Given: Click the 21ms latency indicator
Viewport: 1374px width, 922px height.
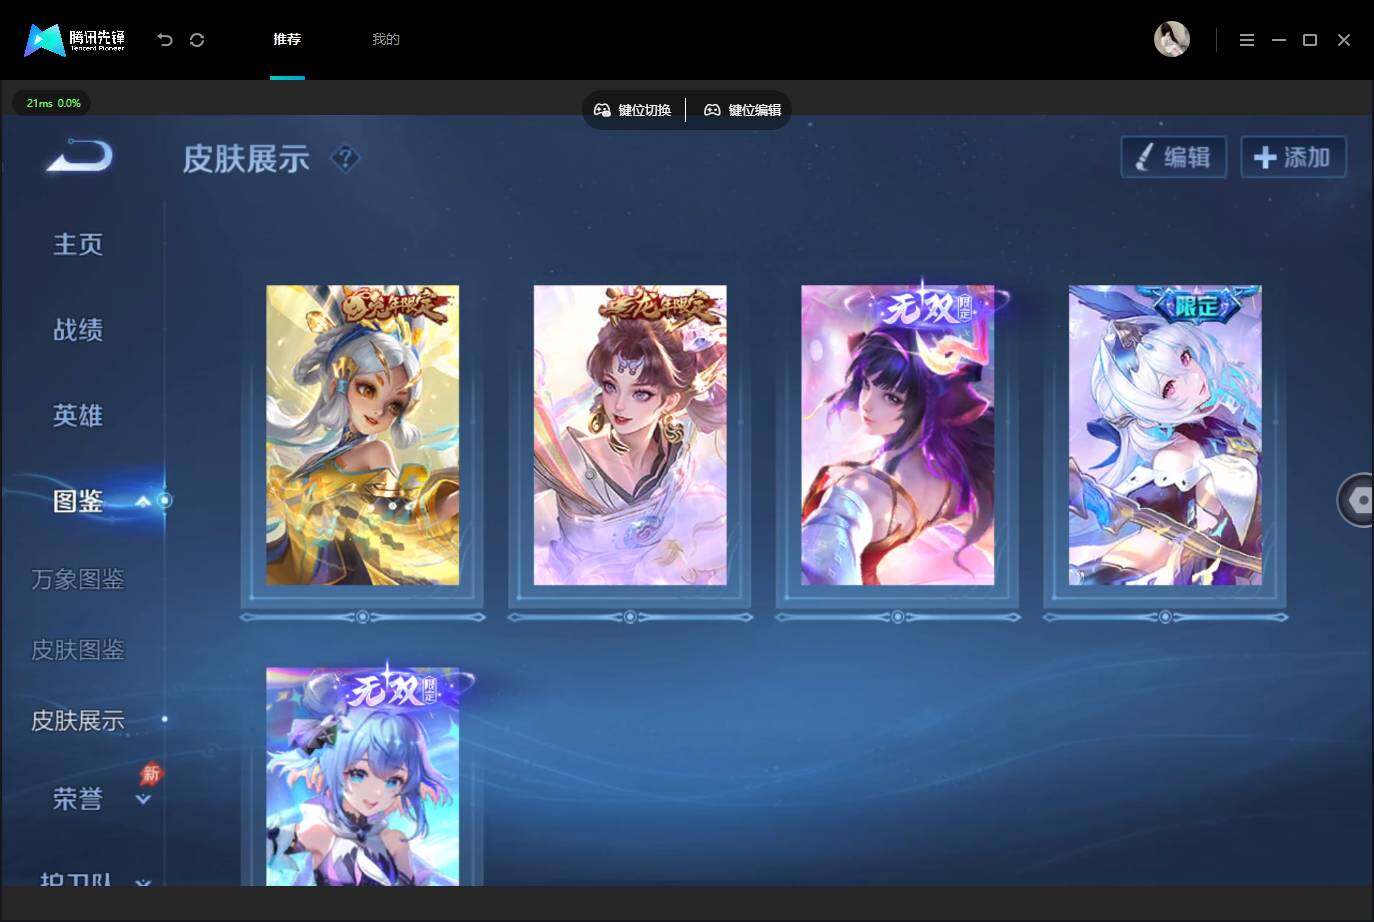Looking at the screenshot, I should pyautogui.click(x=53, y=103).
